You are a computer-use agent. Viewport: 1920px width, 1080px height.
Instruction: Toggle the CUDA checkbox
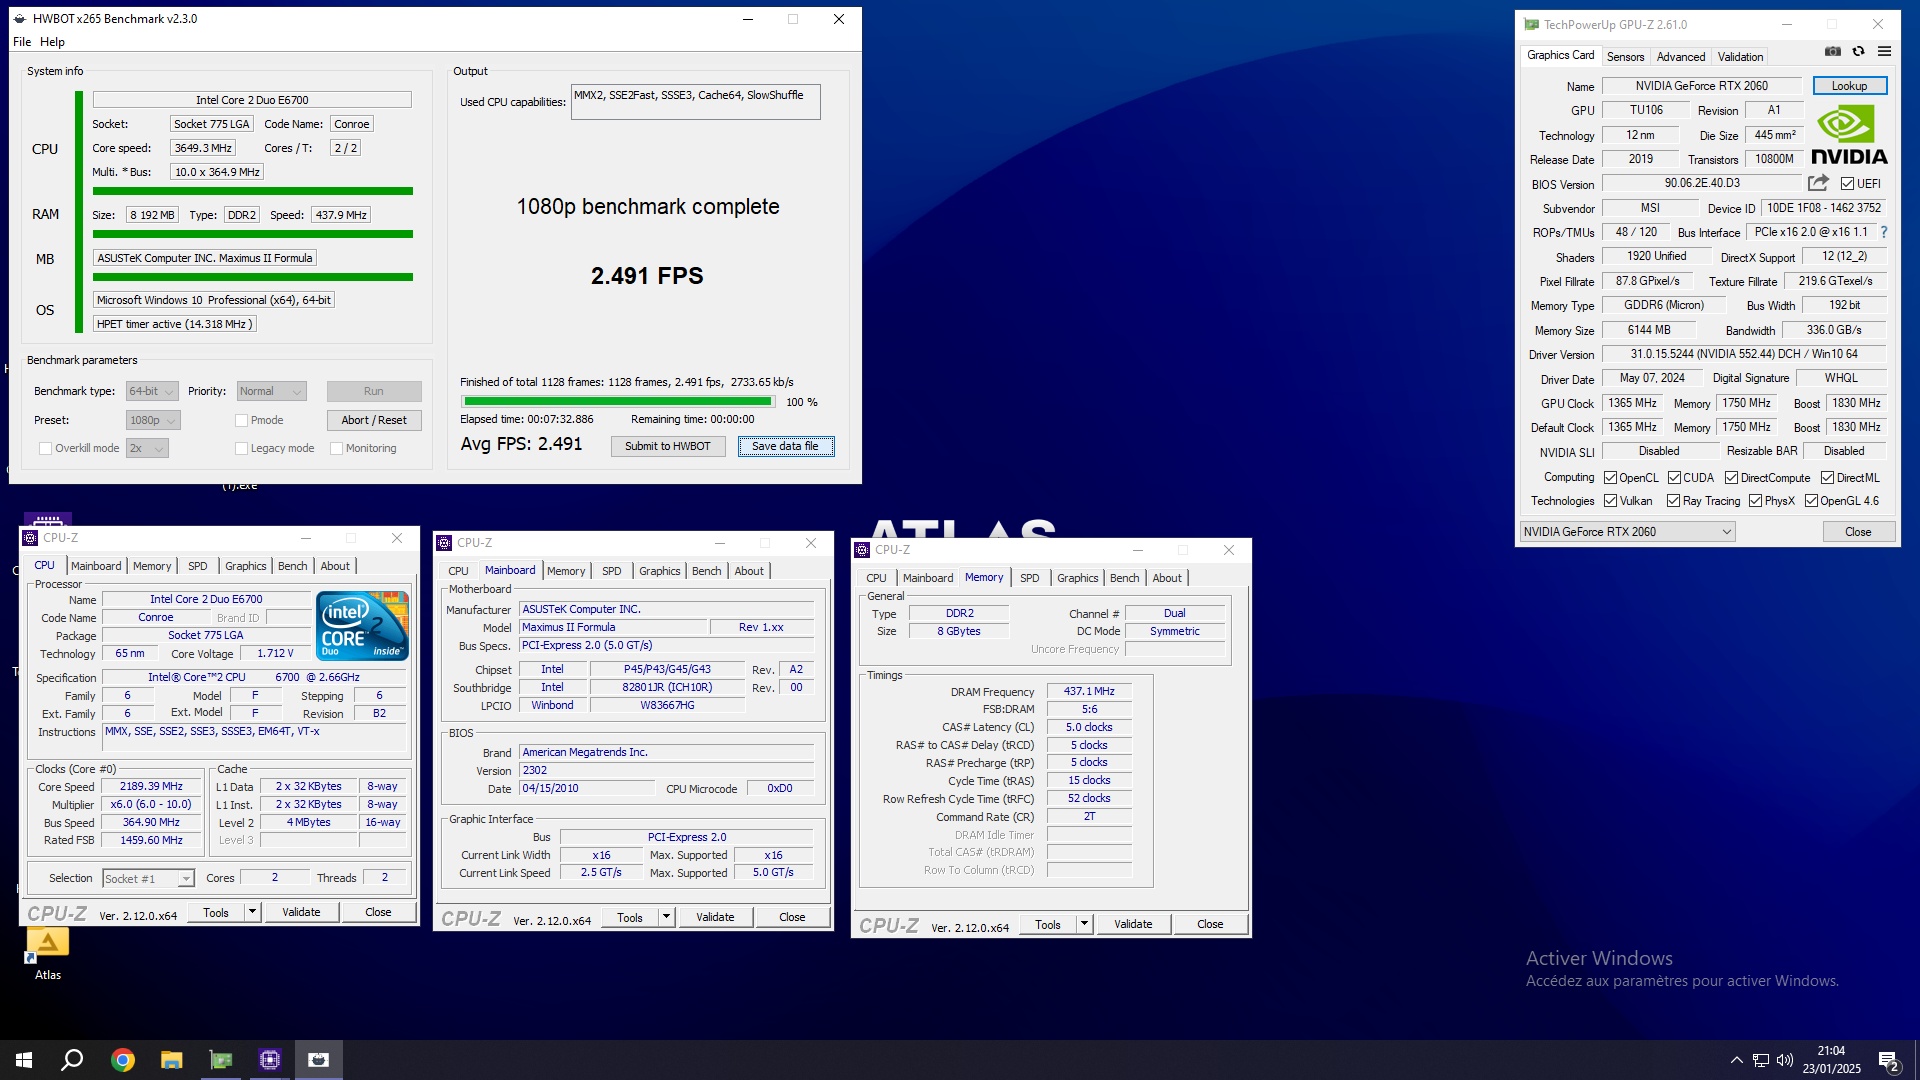1674,478
